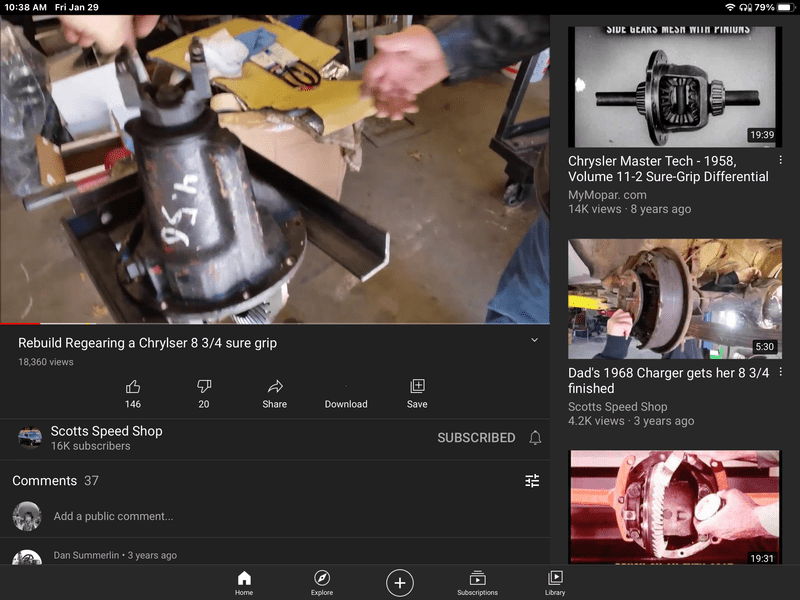Switch to the Explore tab
This screenshot has height=600, width=800.
coord(322,583)
